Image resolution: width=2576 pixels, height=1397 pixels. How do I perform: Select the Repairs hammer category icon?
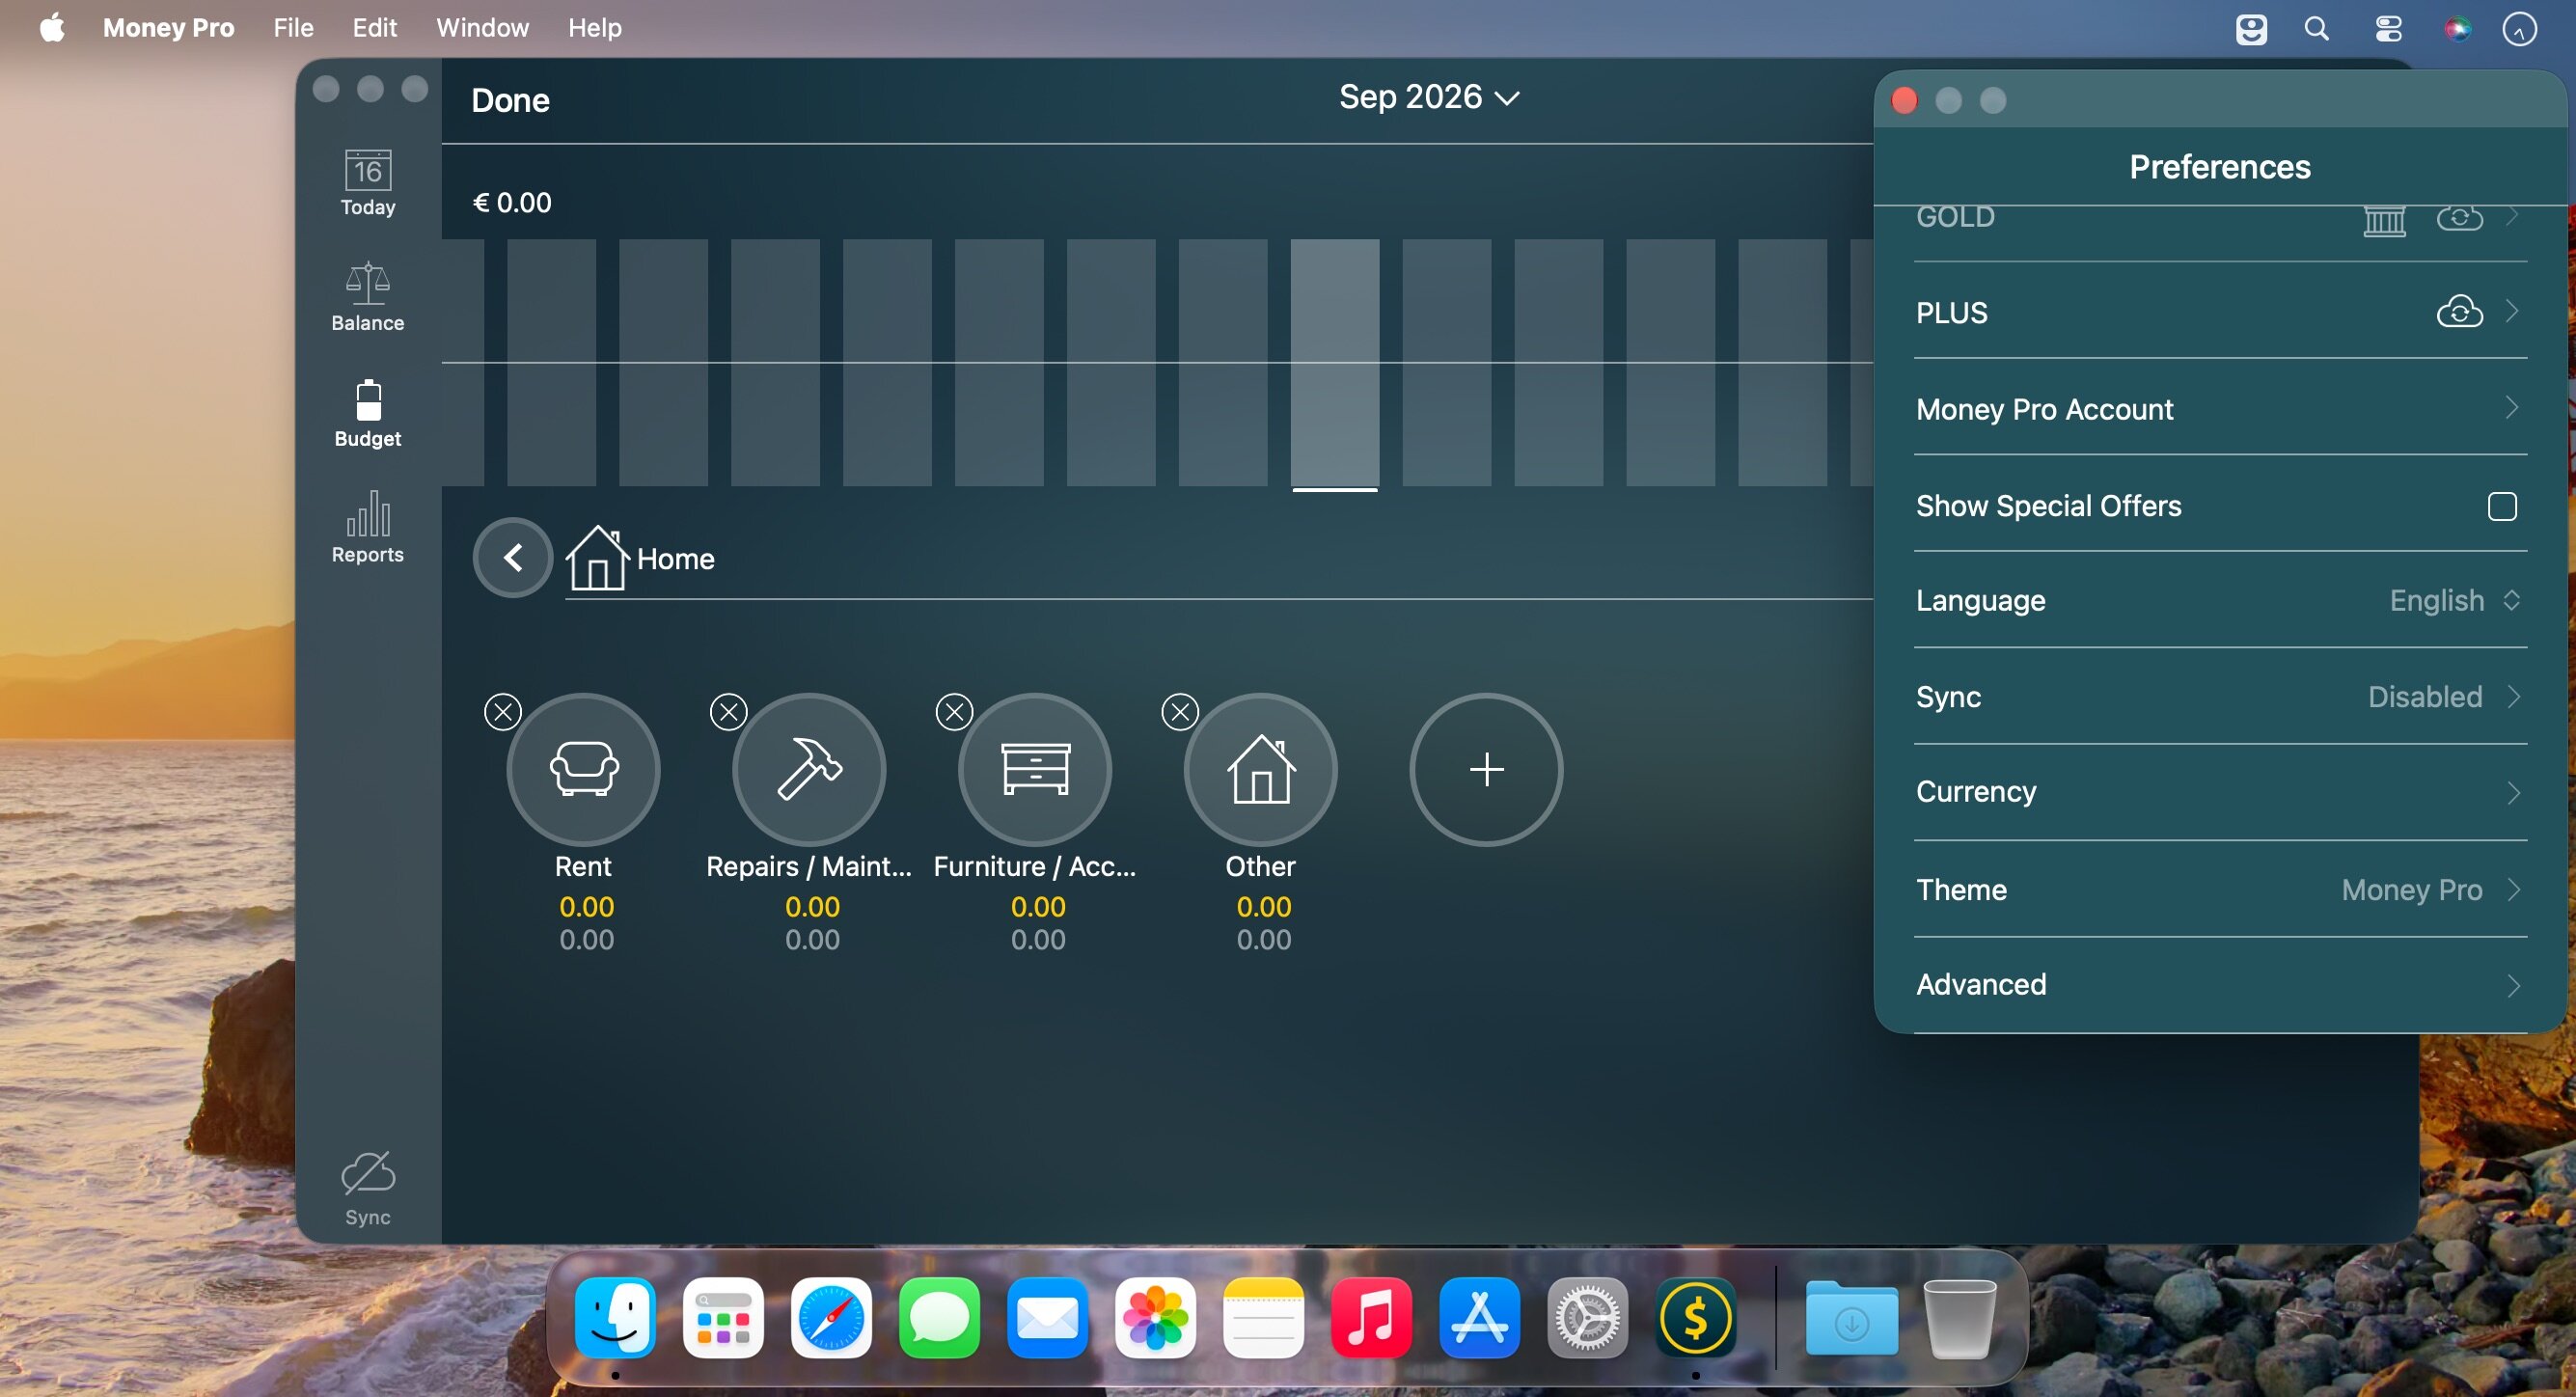[x=810, y=769]
